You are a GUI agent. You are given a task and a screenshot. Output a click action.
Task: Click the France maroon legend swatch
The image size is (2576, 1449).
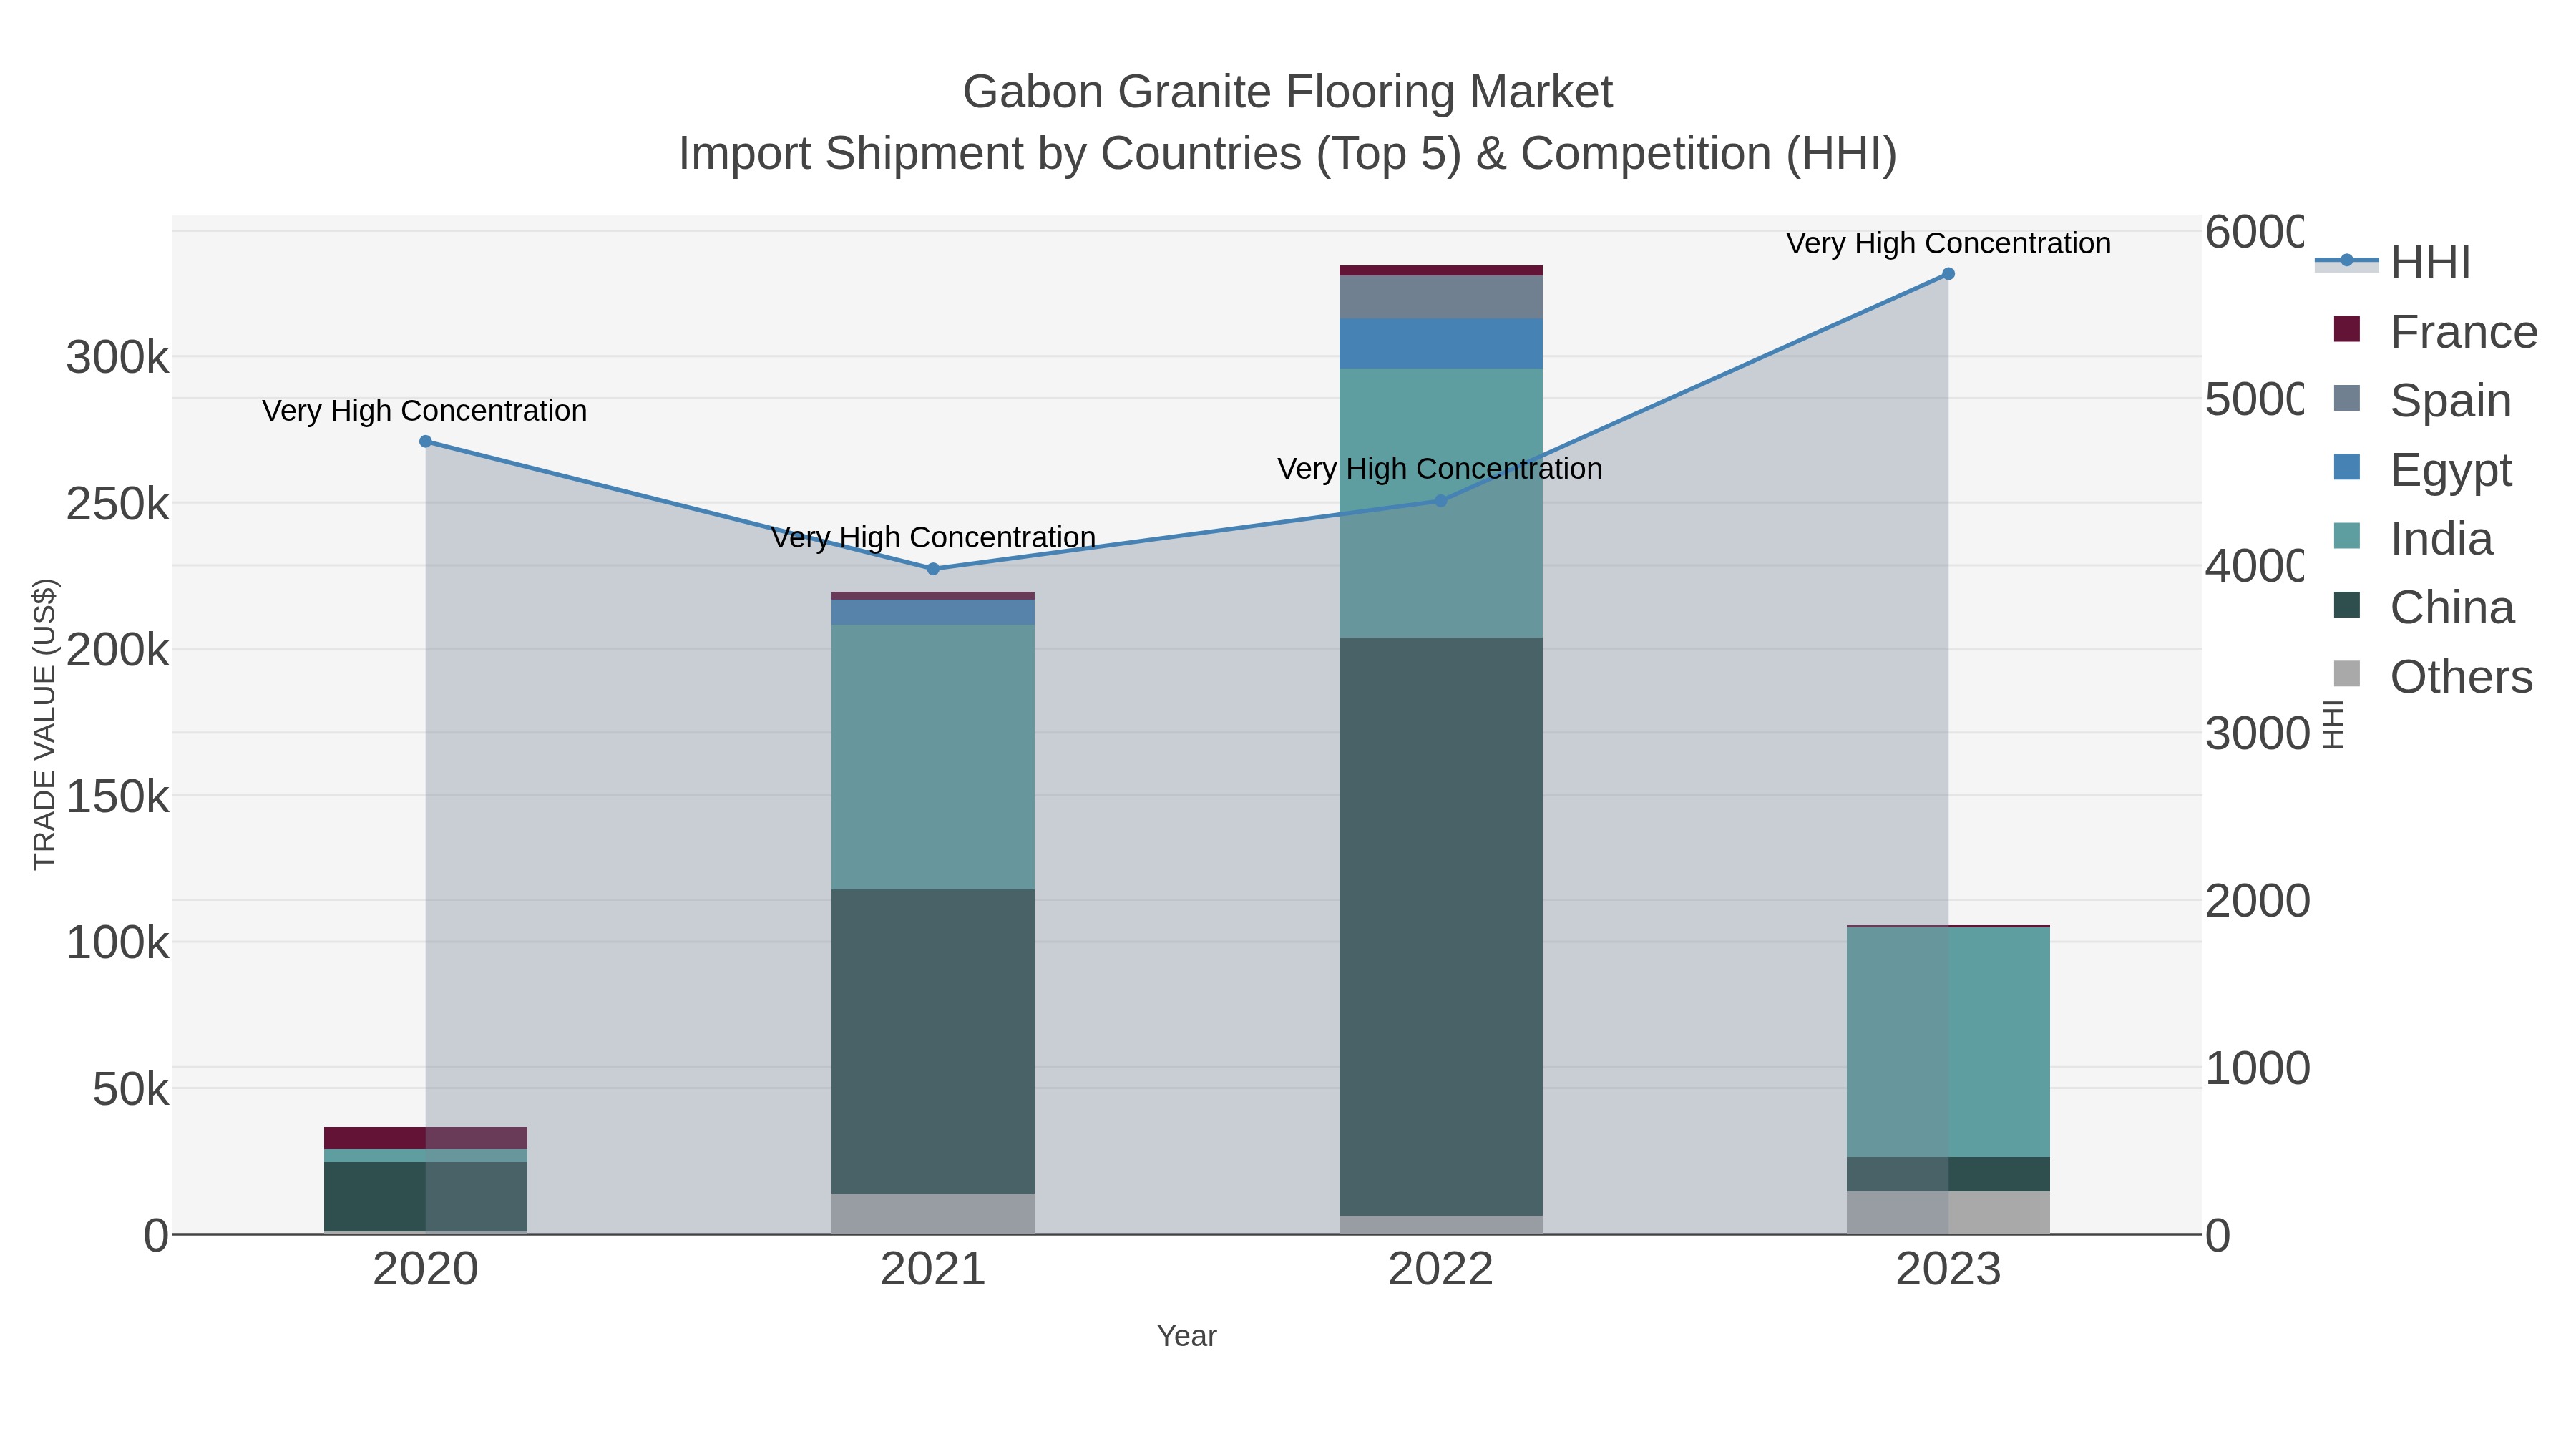(2346, 329)
